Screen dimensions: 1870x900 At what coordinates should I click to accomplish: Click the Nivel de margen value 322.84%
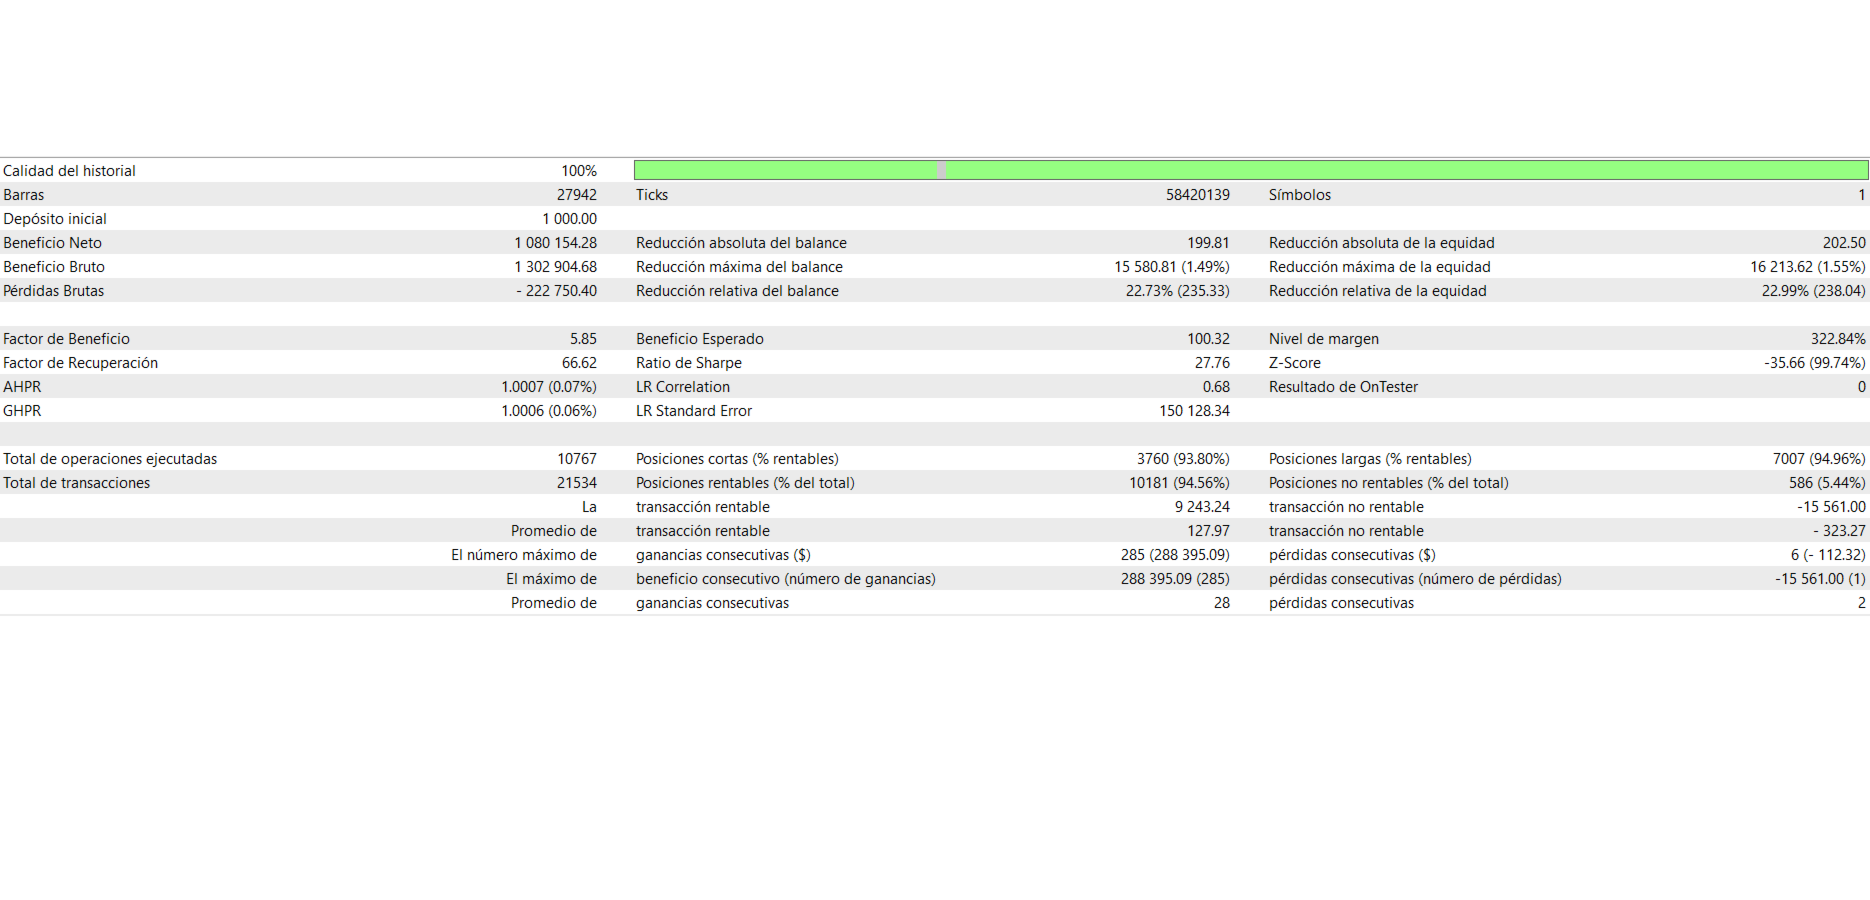pos(1838,339)
